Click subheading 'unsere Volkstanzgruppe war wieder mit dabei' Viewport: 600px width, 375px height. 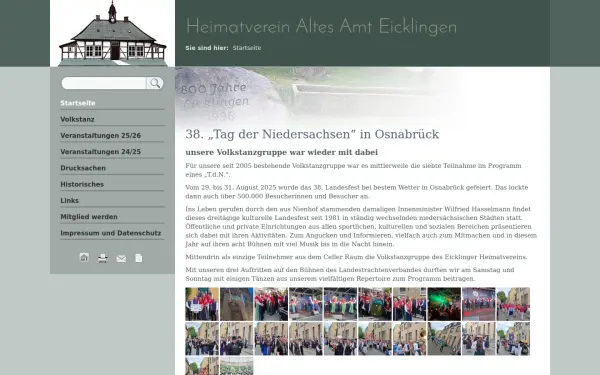[282, 152]
